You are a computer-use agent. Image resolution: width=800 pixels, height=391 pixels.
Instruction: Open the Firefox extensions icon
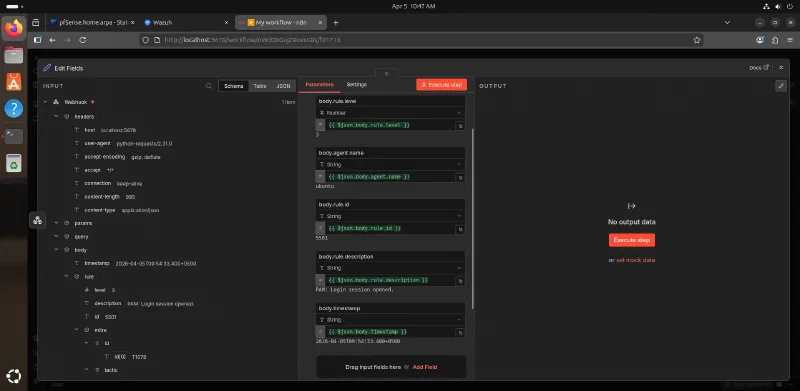775,40
